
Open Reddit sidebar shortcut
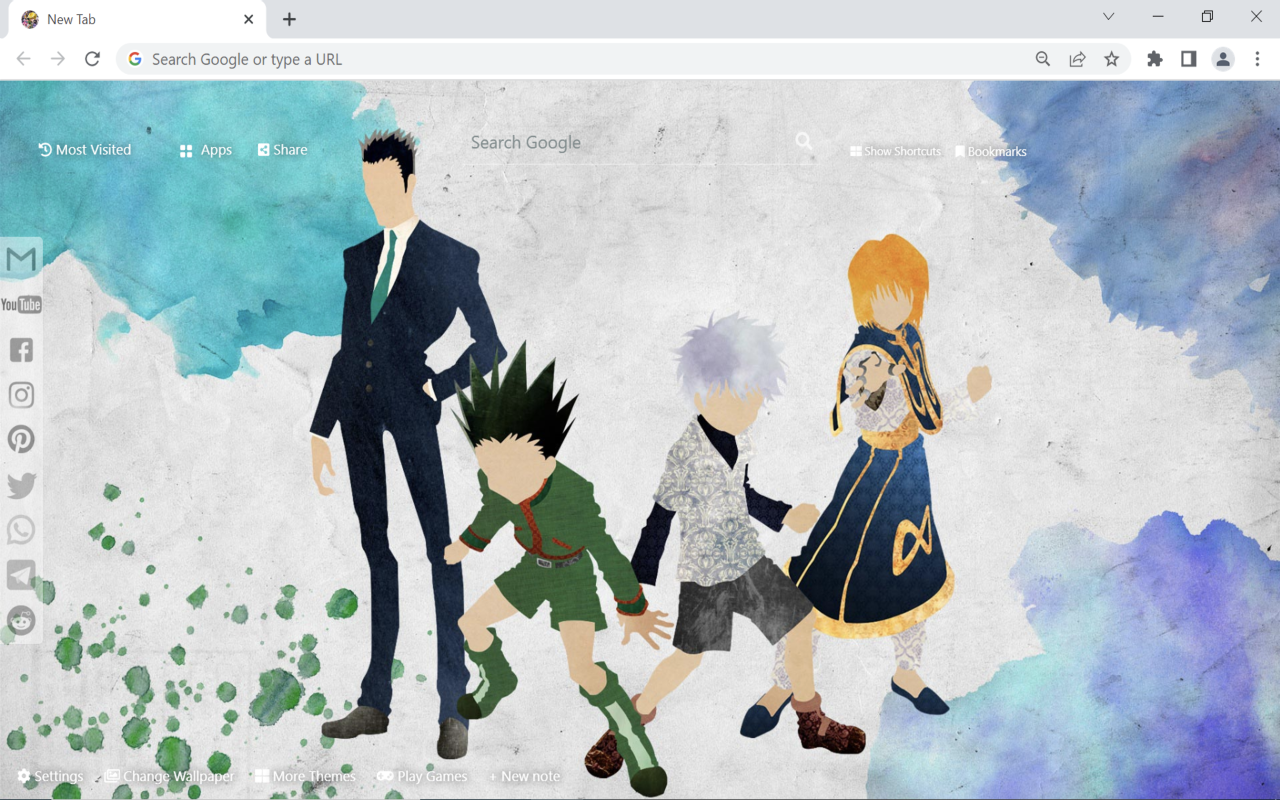pos(21,620)
